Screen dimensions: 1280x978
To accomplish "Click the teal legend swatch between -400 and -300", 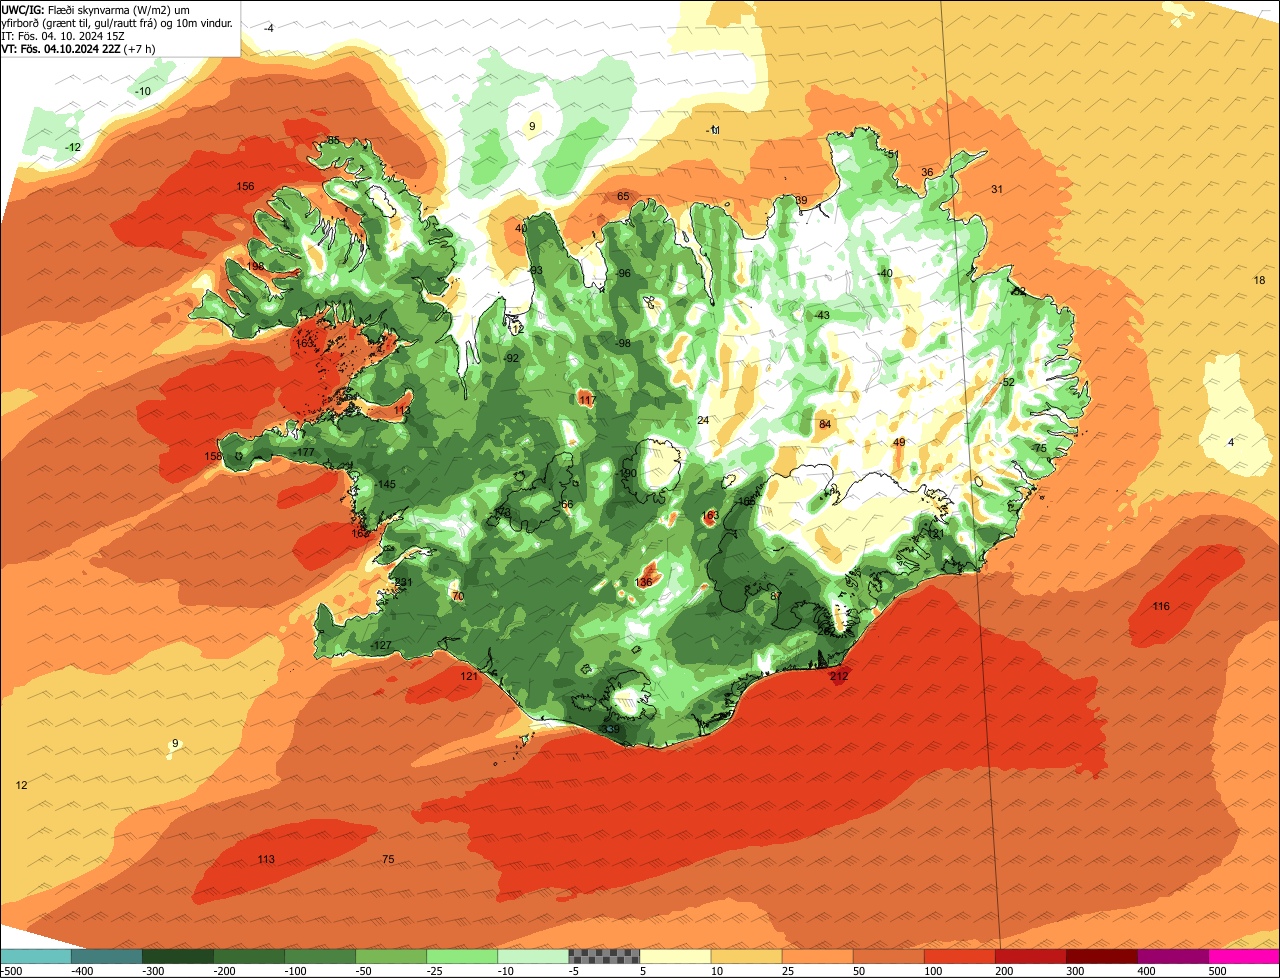I will click(x=107, y=956).
